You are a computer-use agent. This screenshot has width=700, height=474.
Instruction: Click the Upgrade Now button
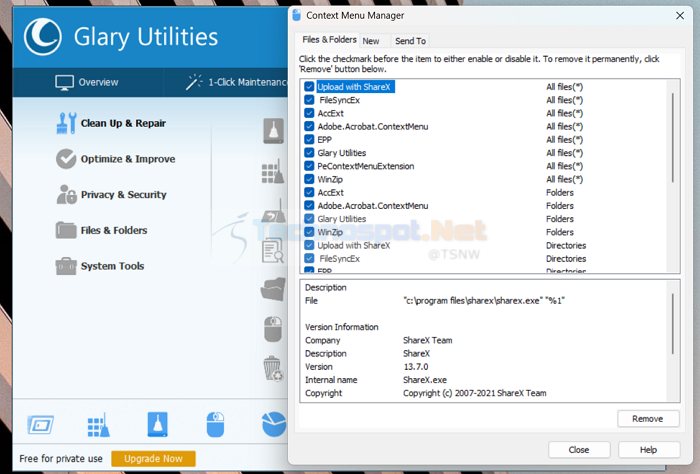153,458
